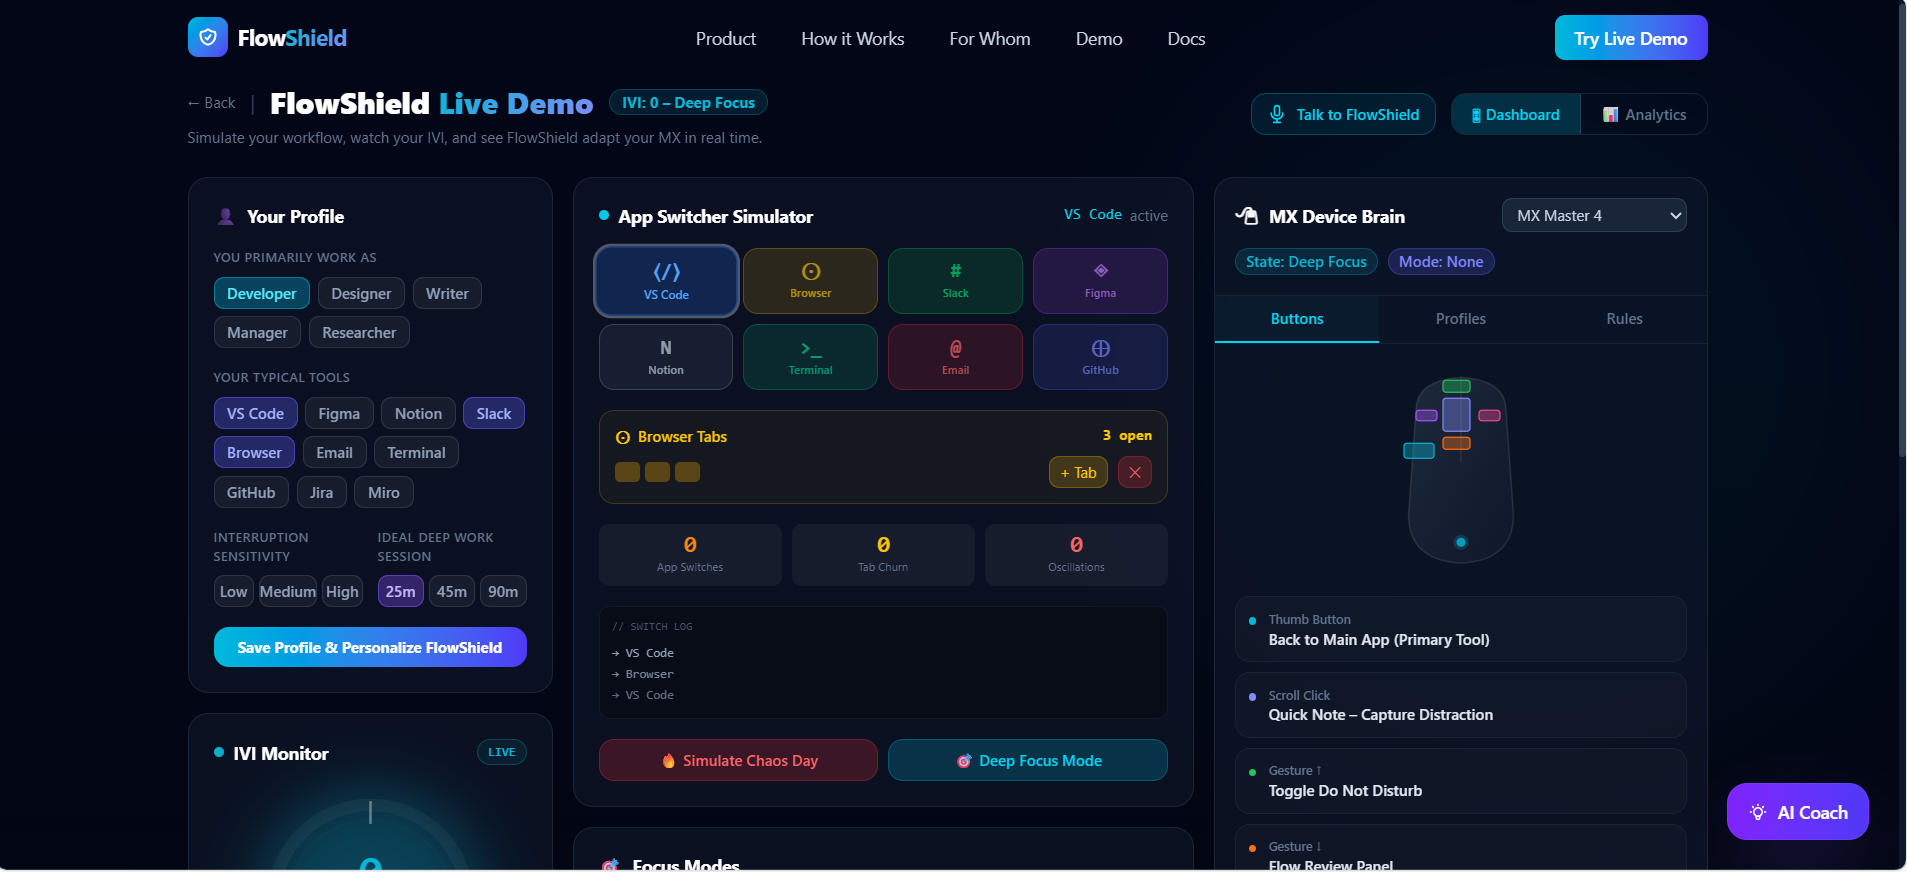Switch to the Browser app tile
This screenshot has width=1907, height=872.
click(x=810, y=281)
